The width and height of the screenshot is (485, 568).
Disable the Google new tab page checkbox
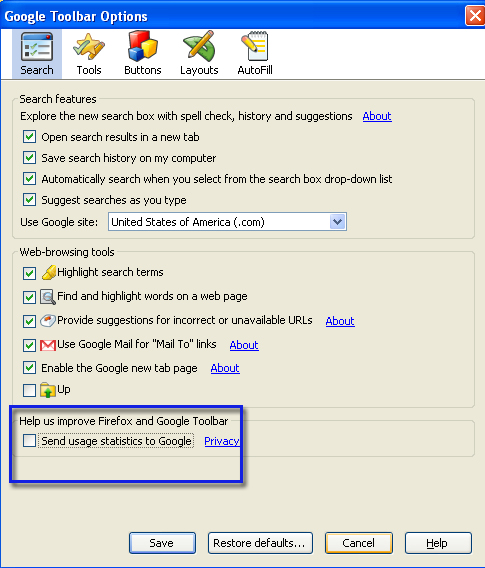click(x=29, y=368)
